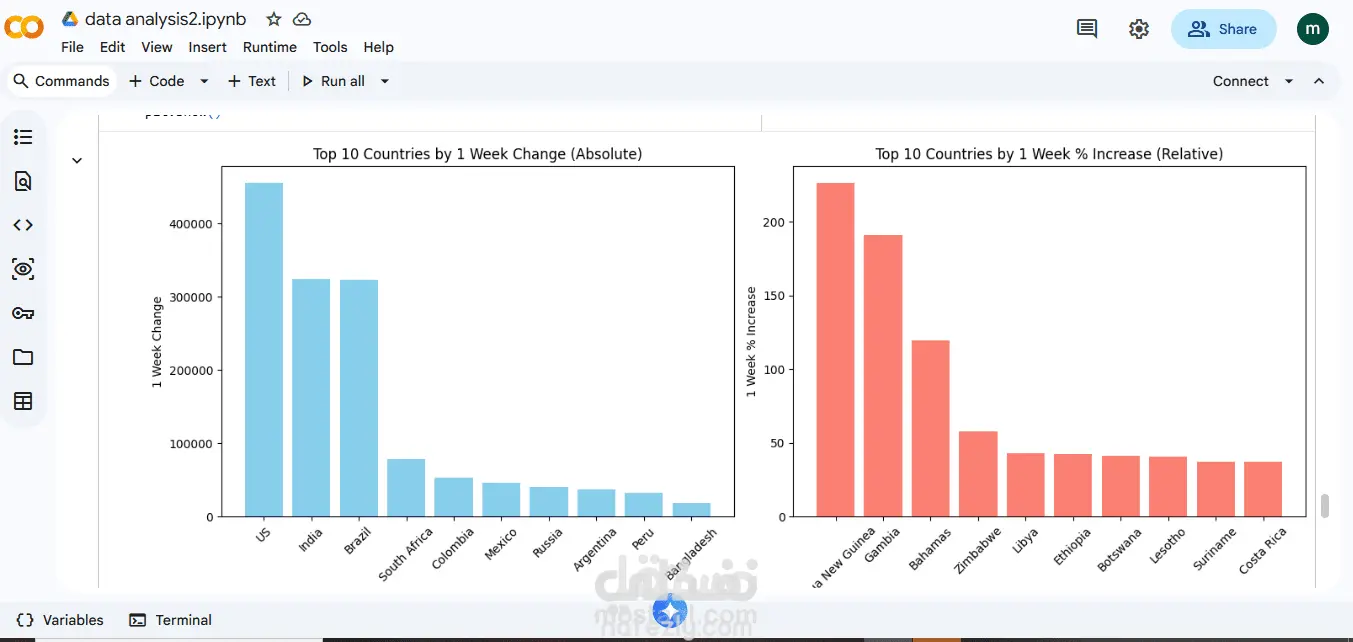
Task: Open the variable inspector eye icon
Action: (x=23, y=269)
